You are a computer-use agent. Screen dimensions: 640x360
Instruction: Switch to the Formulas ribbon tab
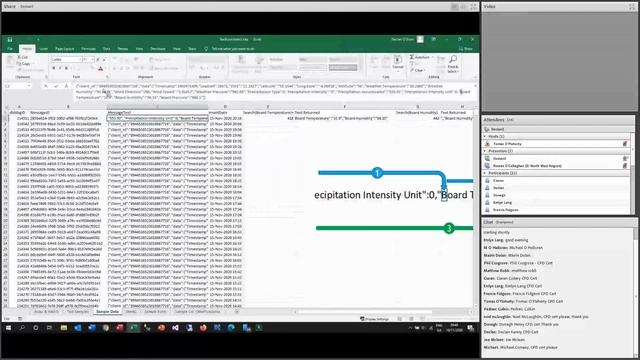pyautogui.click(x=88, y=49)
